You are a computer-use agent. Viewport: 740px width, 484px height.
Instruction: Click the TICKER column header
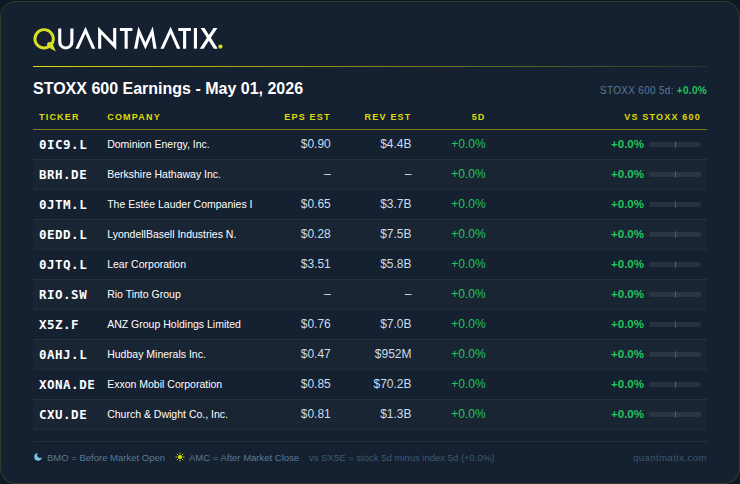59,117
